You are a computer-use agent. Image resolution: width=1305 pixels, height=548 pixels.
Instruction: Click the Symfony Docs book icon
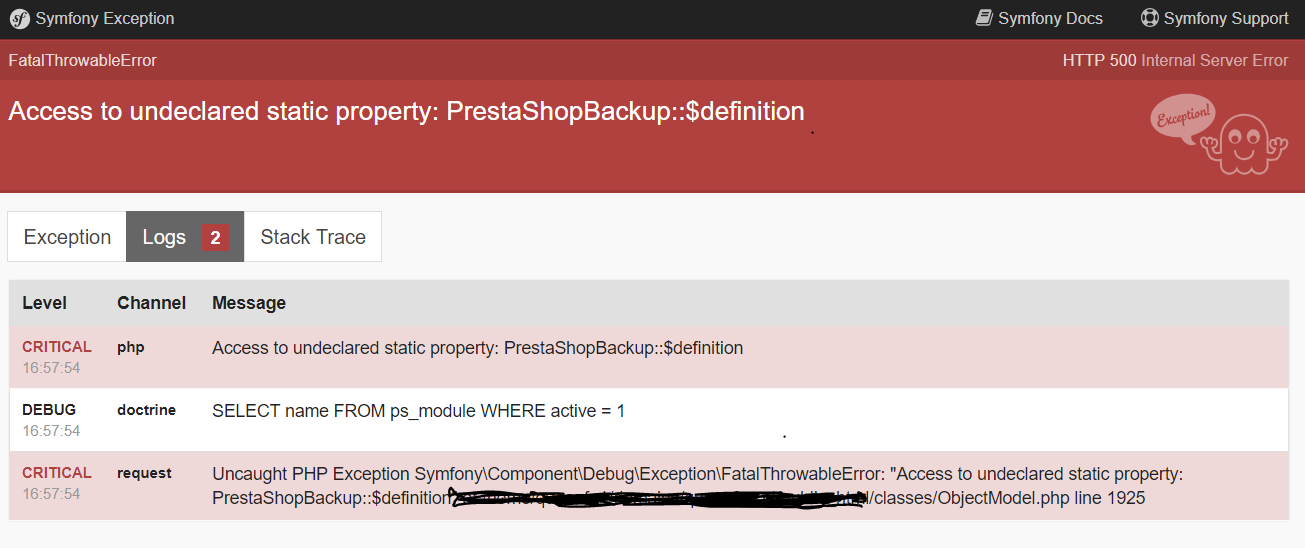(984, 18)
